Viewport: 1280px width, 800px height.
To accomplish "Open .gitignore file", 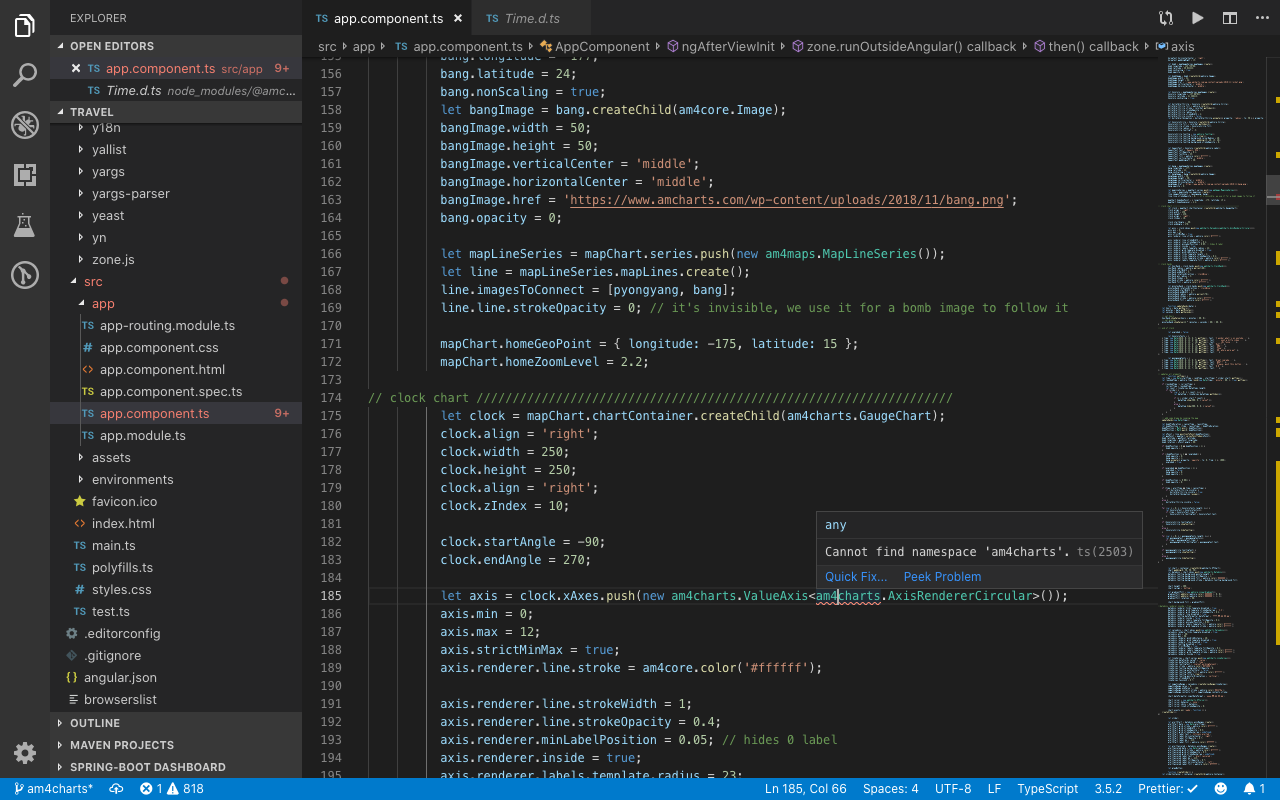I will tap(176, 656).
